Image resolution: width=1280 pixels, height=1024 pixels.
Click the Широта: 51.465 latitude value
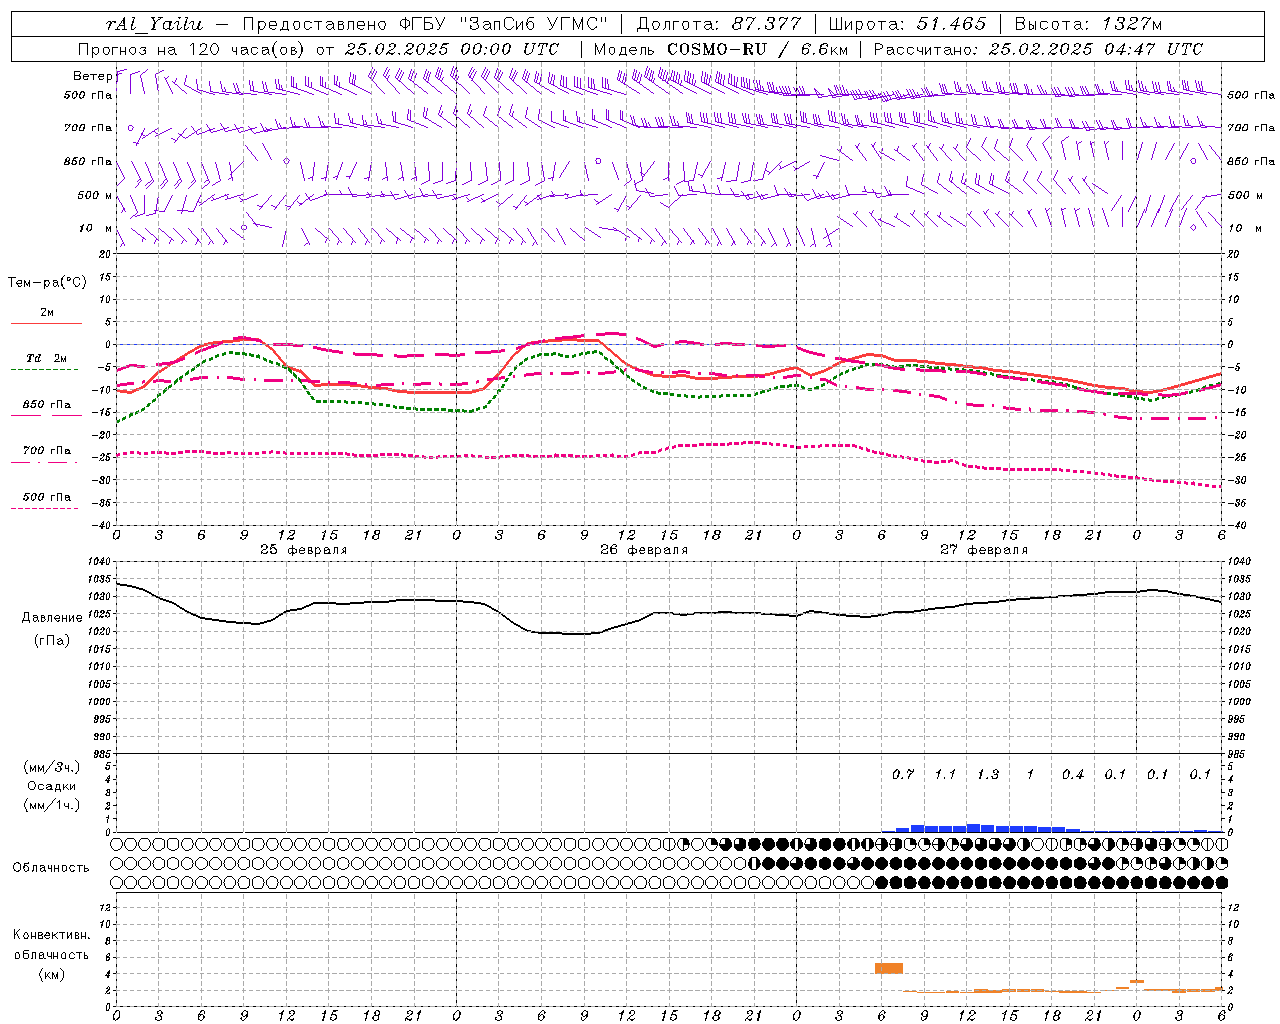click(x=907, y=24)
